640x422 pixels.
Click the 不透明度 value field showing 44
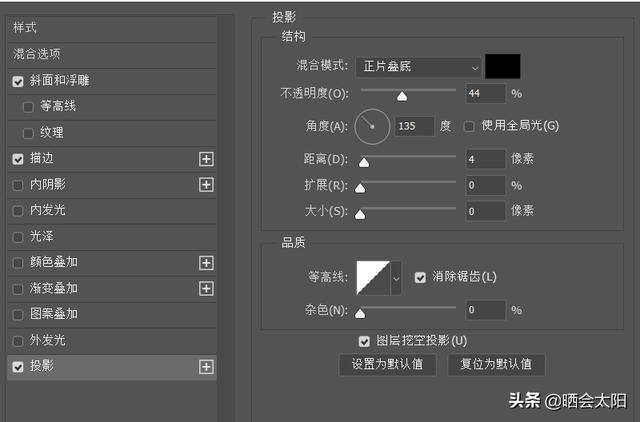485,93
